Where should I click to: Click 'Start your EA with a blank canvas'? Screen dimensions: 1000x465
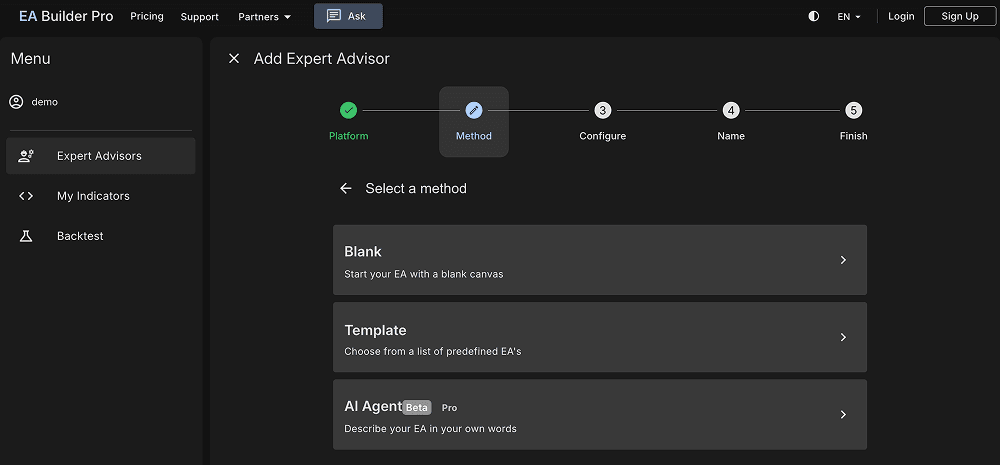[x=423, y=274]
